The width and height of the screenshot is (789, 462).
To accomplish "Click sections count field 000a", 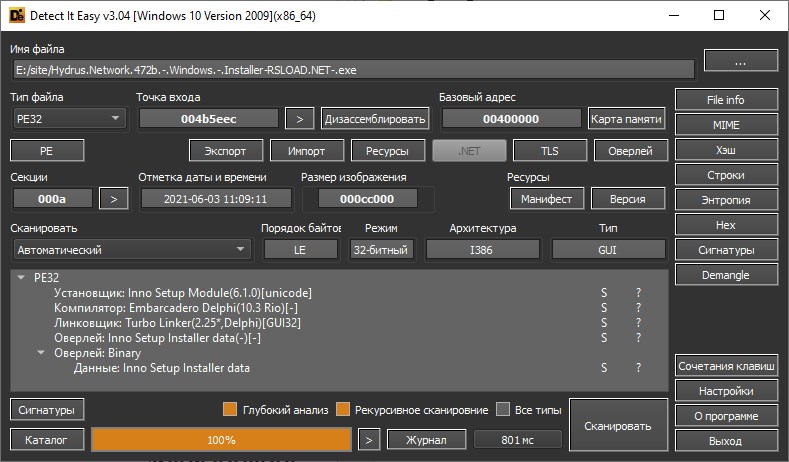I will tap(52, 199).
